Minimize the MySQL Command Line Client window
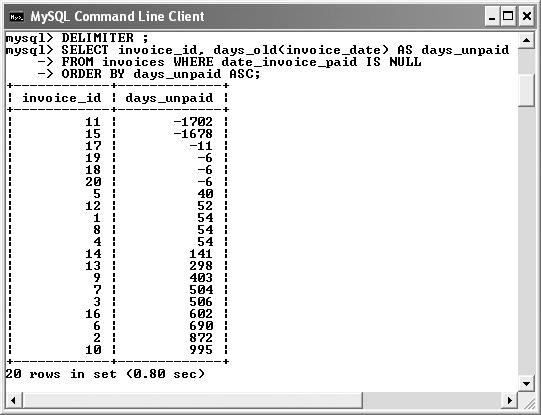The image size is (541, 415). click(492, 17)
